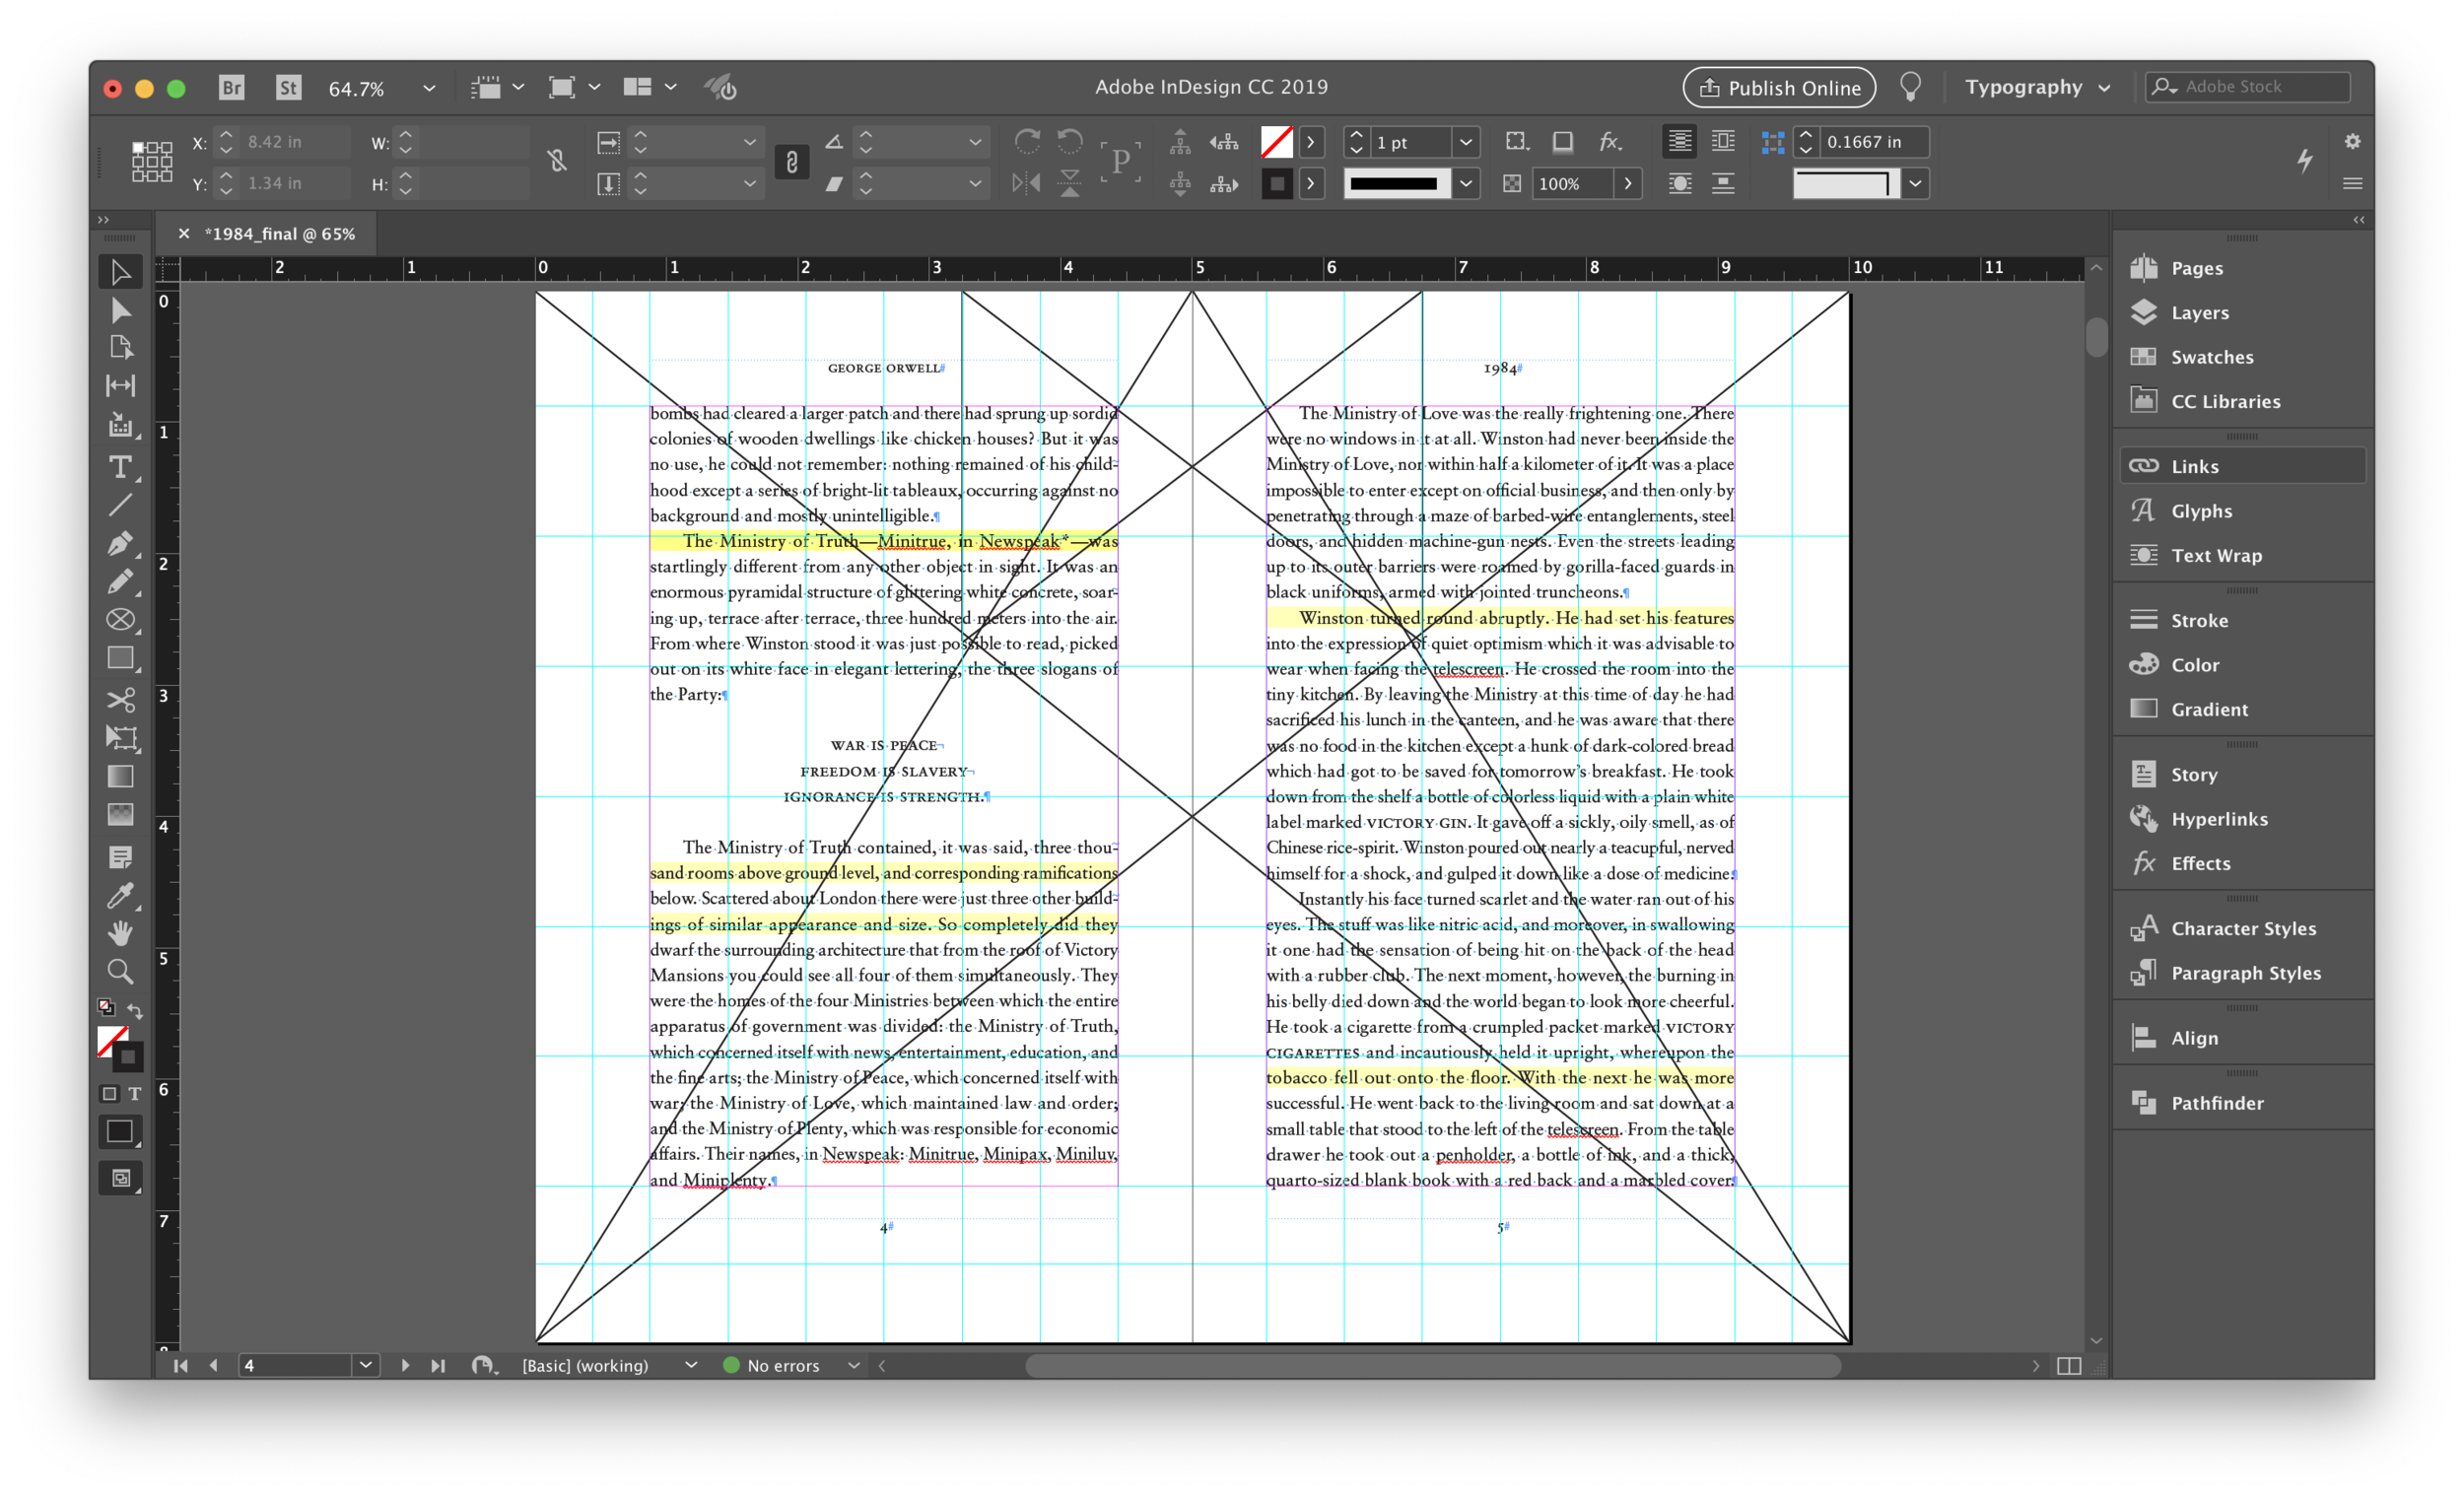Select the Hand tool
The width and height of the screenshot is (2464, 1497).
120,933
